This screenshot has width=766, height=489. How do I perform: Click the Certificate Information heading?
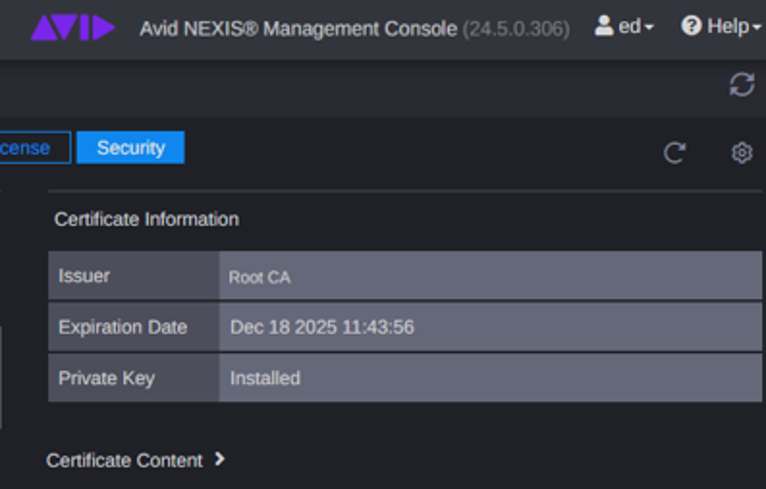147,219
